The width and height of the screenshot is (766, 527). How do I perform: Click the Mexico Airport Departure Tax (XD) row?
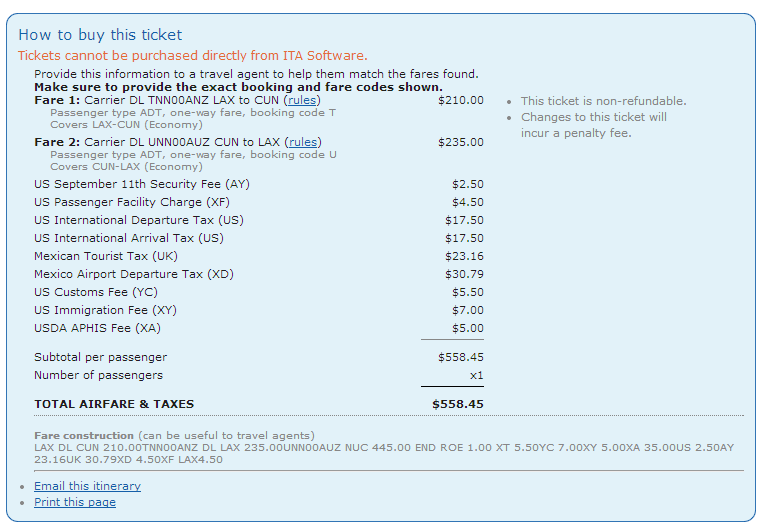(x=259, y=274)
